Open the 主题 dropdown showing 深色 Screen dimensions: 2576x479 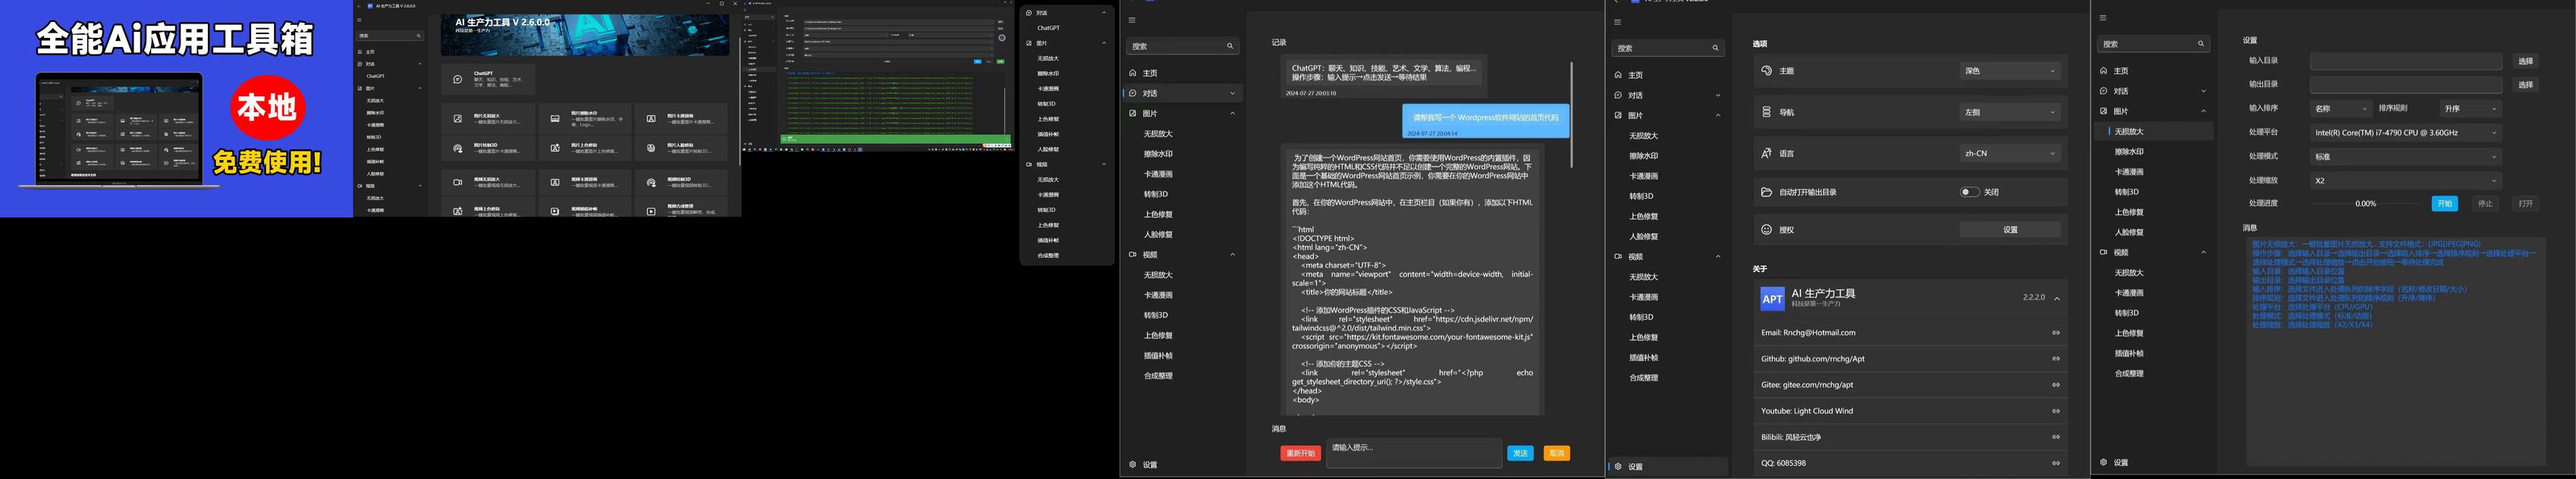click(x=2010, y=71)
